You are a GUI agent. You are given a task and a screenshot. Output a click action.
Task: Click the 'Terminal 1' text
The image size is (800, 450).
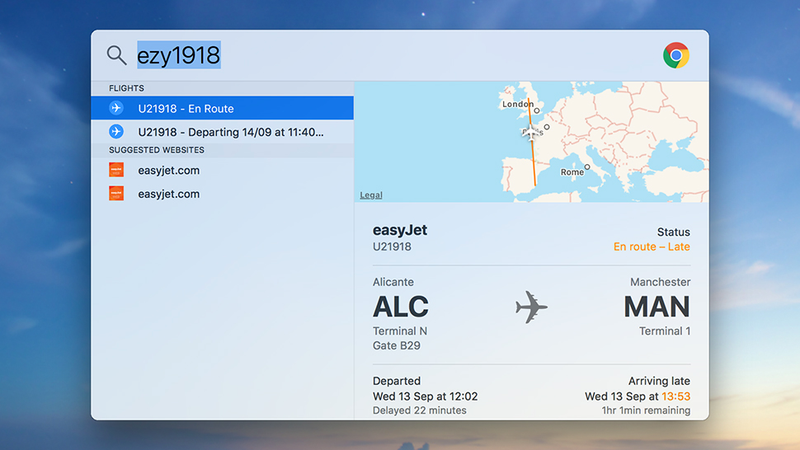(x=665, y=331)
